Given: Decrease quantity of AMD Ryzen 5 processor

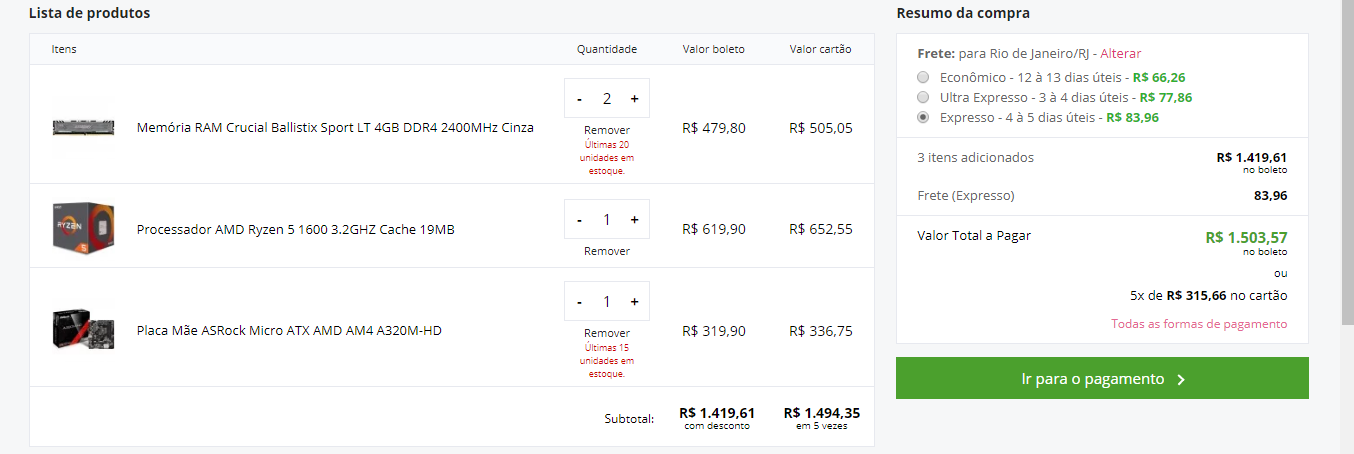Looking at the screenshot, I should coord(580,219).
